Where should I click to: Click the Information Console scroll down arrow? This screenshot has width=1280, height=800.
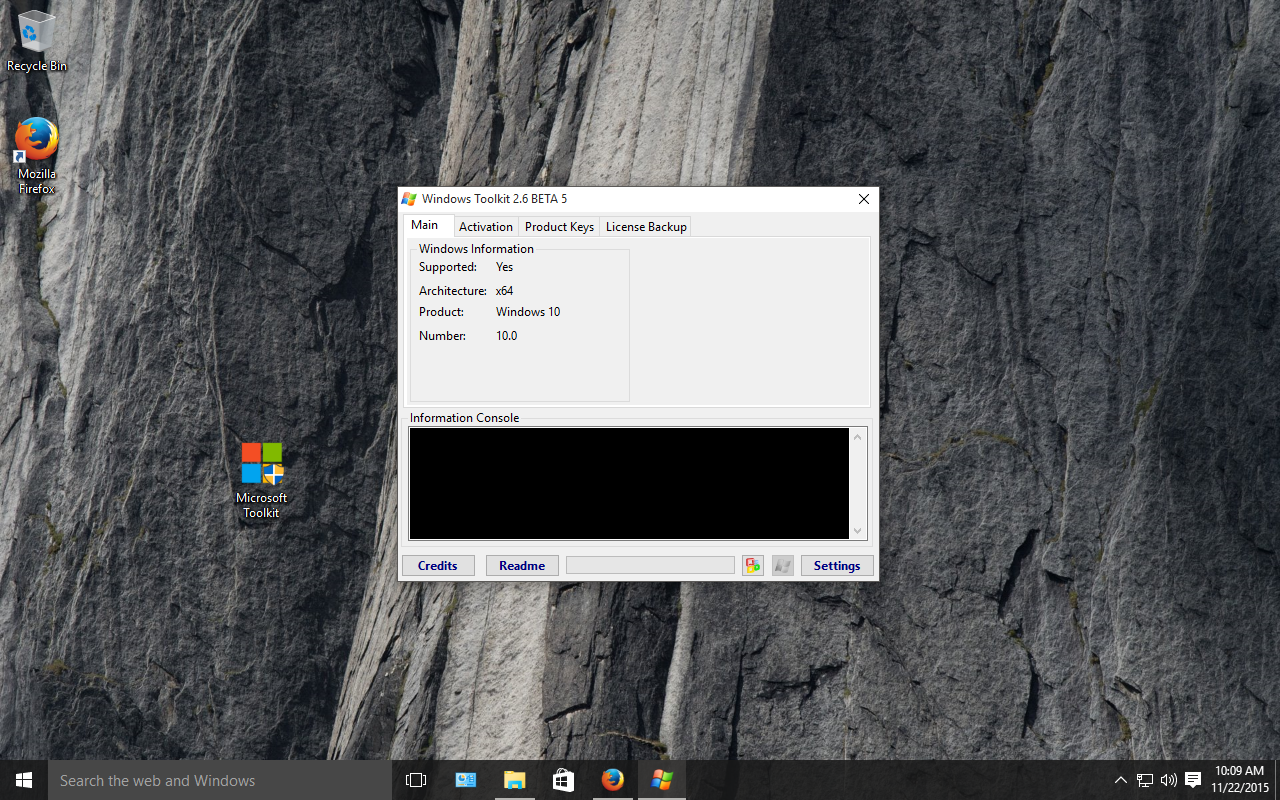857,531
